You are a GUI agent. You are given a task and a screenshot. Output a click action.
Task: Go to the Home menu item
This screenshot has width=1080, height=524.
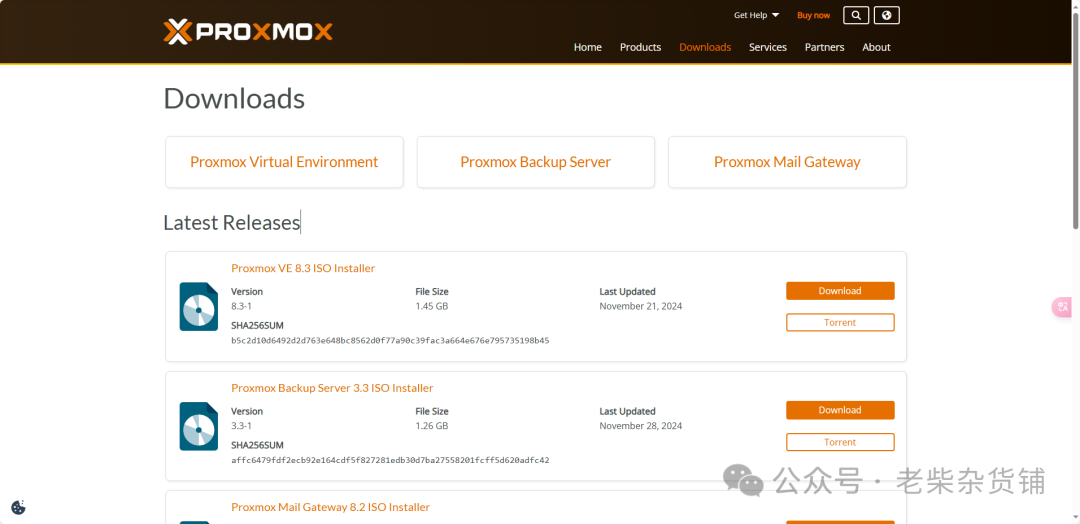coord(588,47)
